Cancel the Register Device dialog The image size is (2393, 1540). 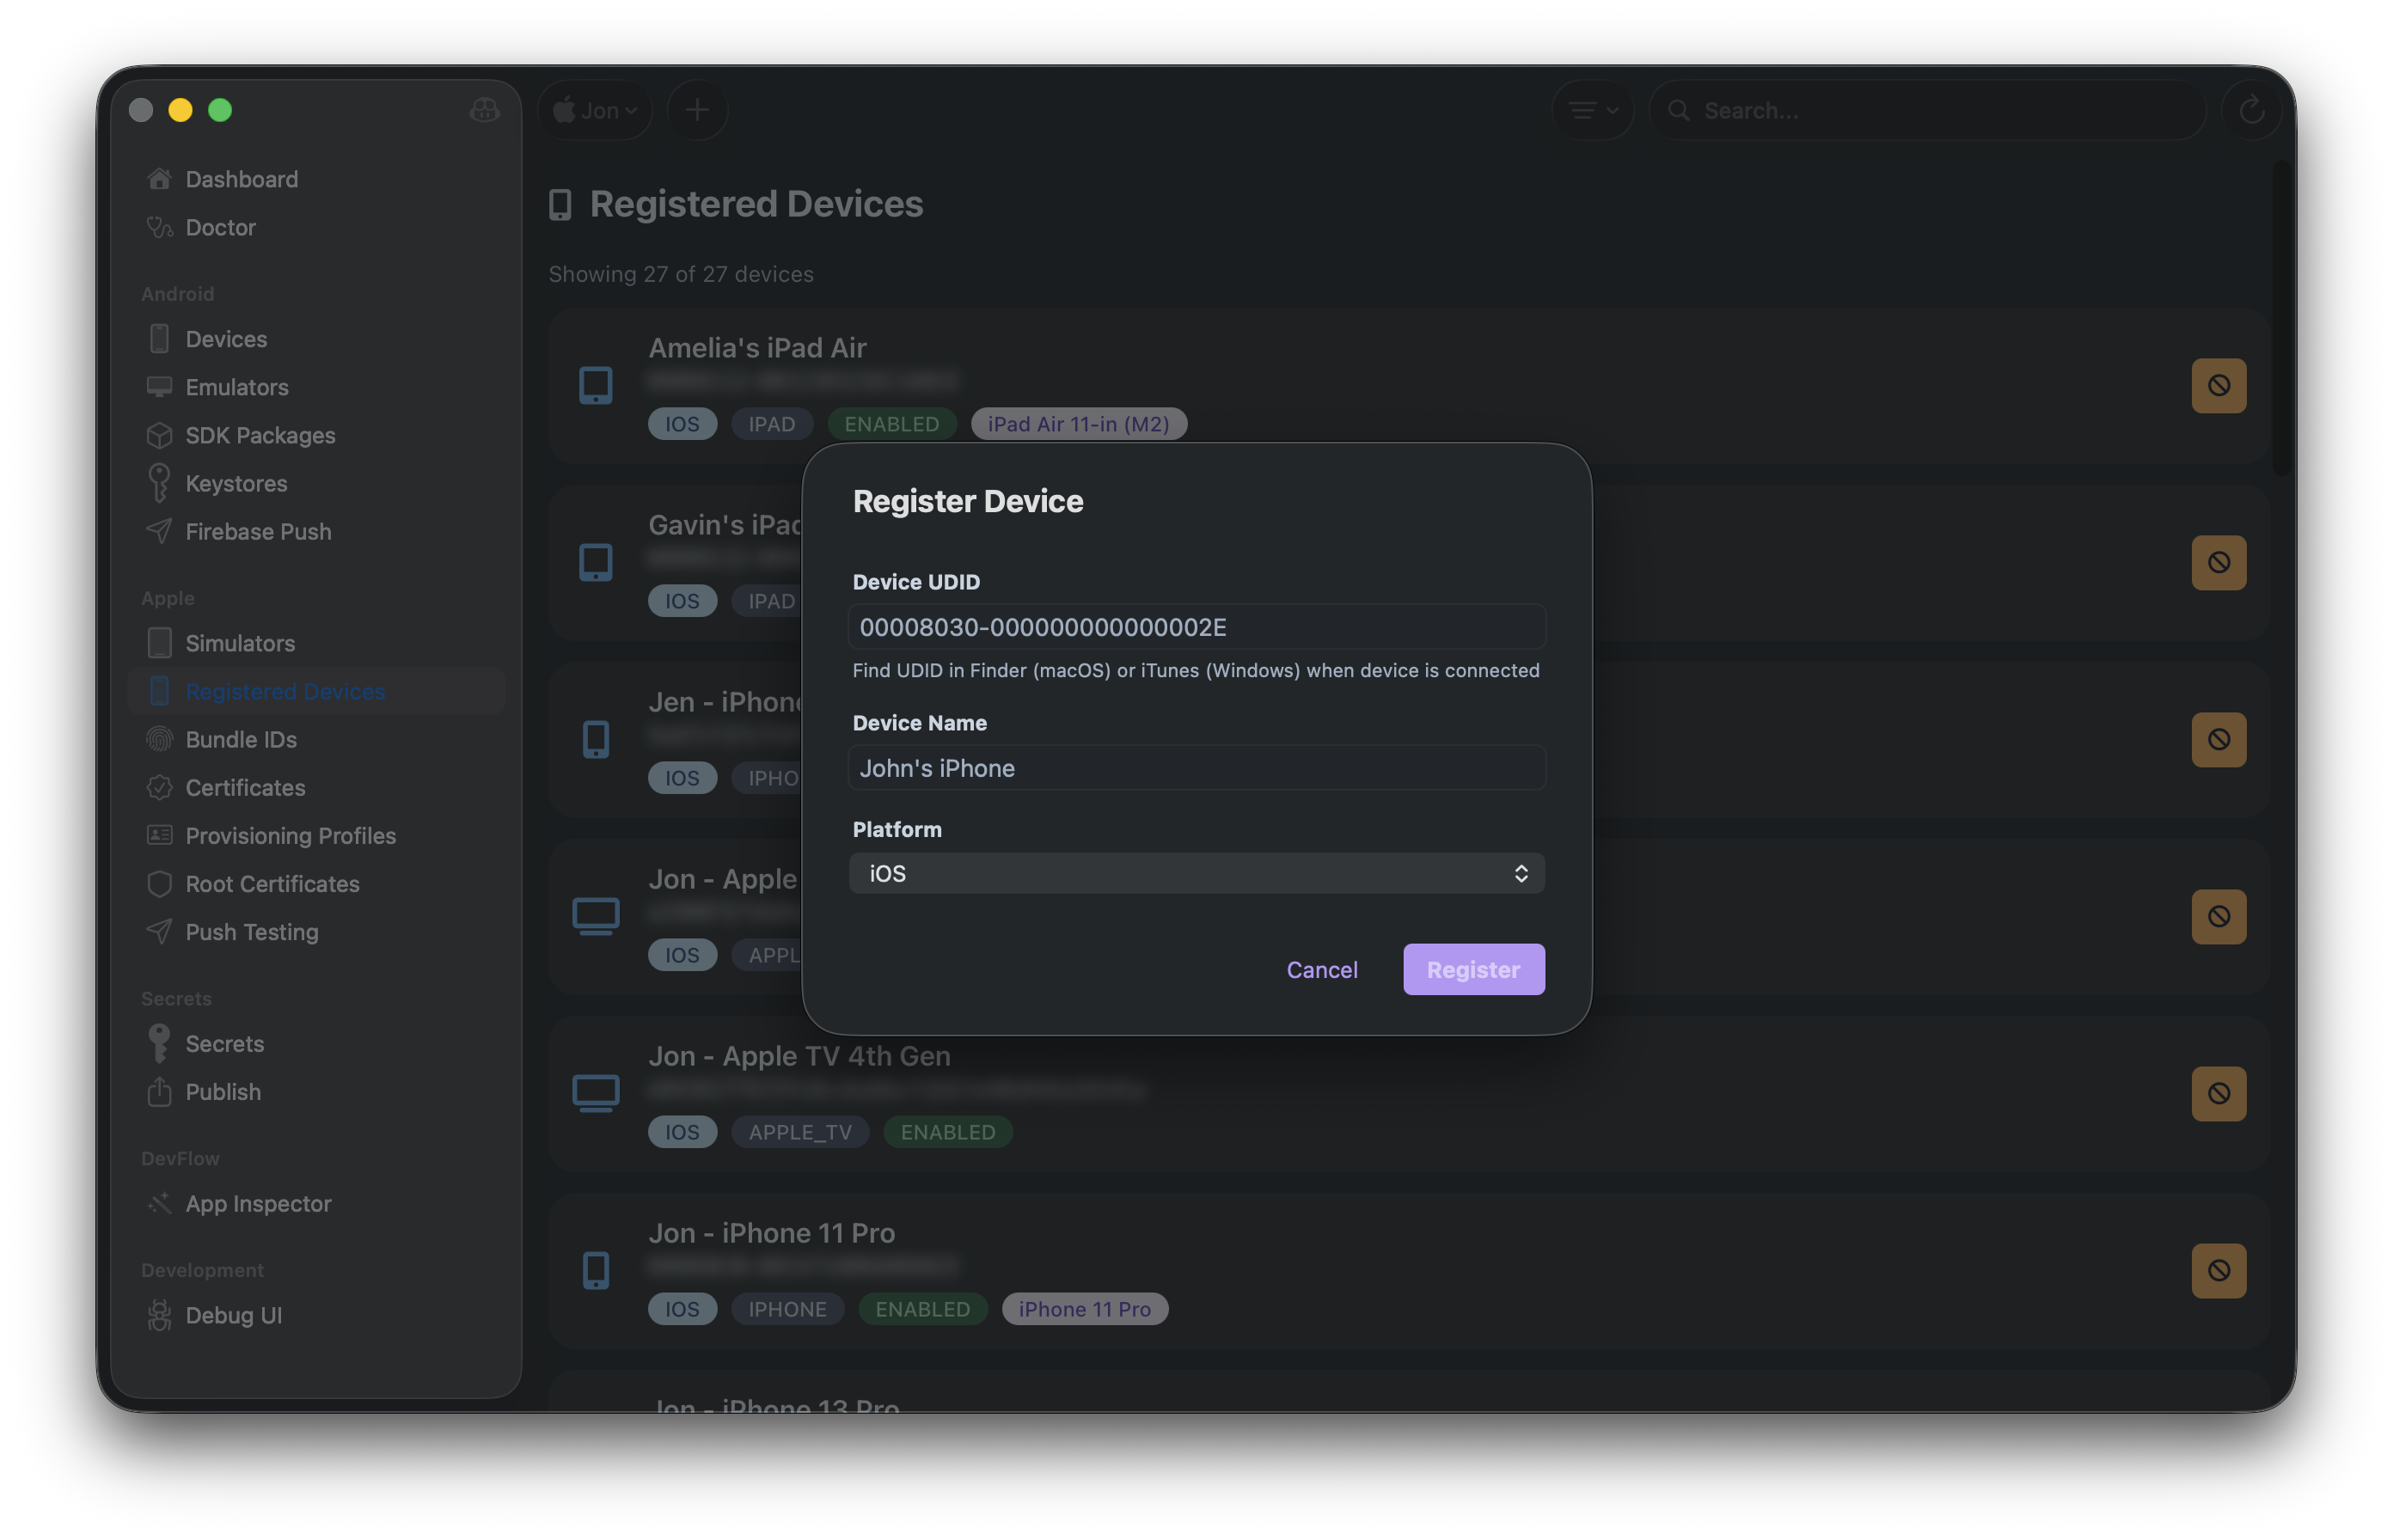[x=1322, y=970]
